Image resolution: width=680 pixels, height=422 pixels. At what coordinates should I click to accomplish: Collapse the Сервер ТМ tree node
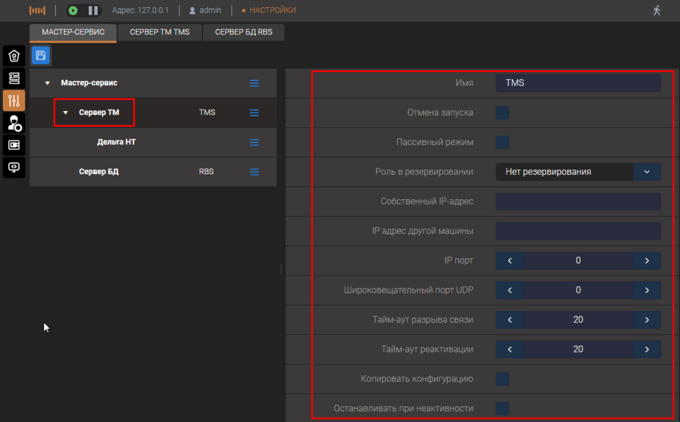point(66,113)
